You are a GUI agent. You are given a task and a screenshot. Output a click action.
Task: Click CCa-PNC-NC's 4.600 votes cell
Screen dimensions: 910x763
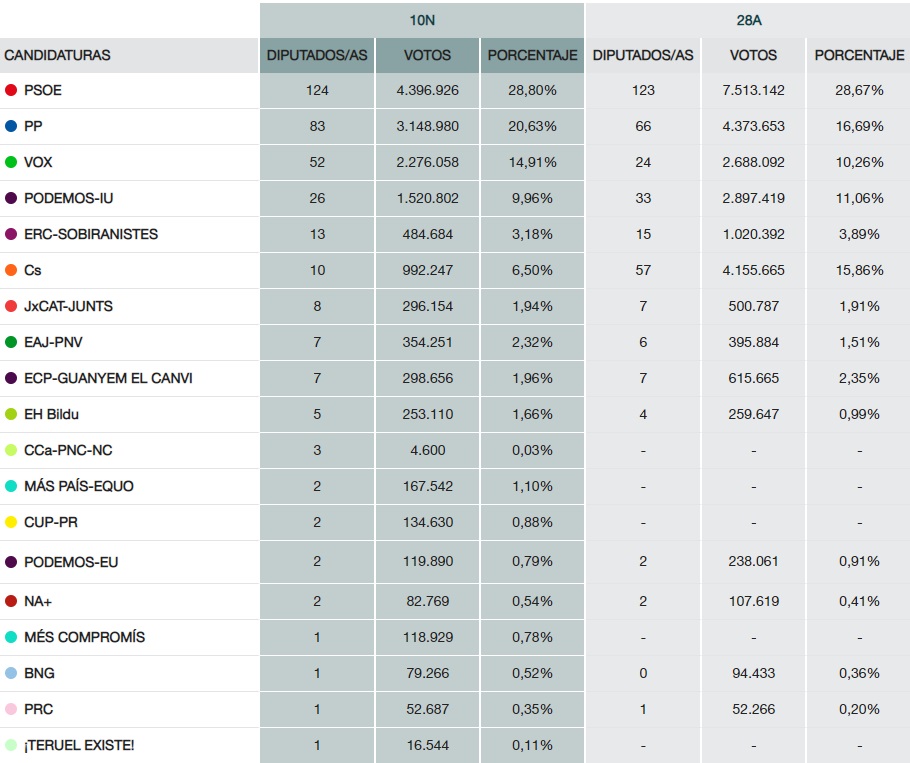pos(427,450)
